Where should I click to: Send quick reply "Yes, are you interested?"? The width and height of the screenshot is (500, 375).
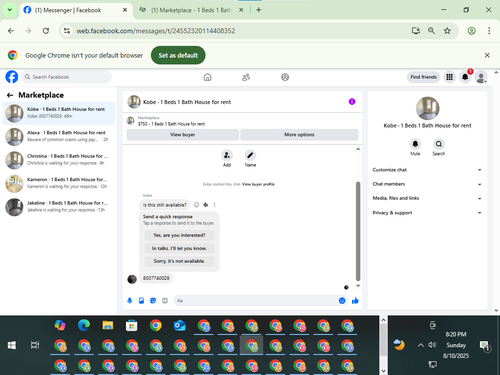(x=179, y=235)
